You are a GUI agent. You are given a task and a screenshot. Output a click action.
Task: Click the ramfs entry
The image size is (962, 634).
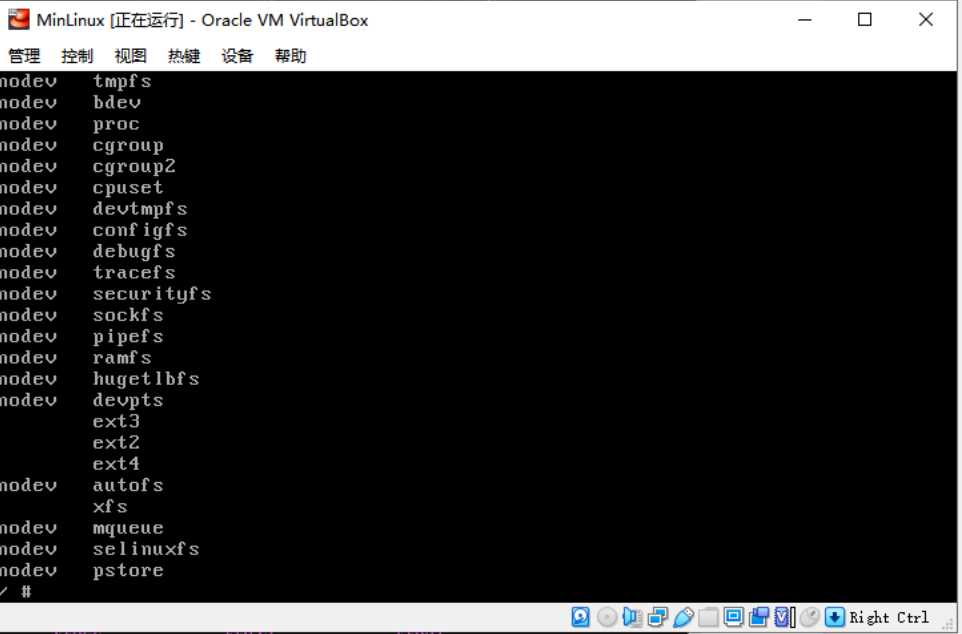coord(121,358)
